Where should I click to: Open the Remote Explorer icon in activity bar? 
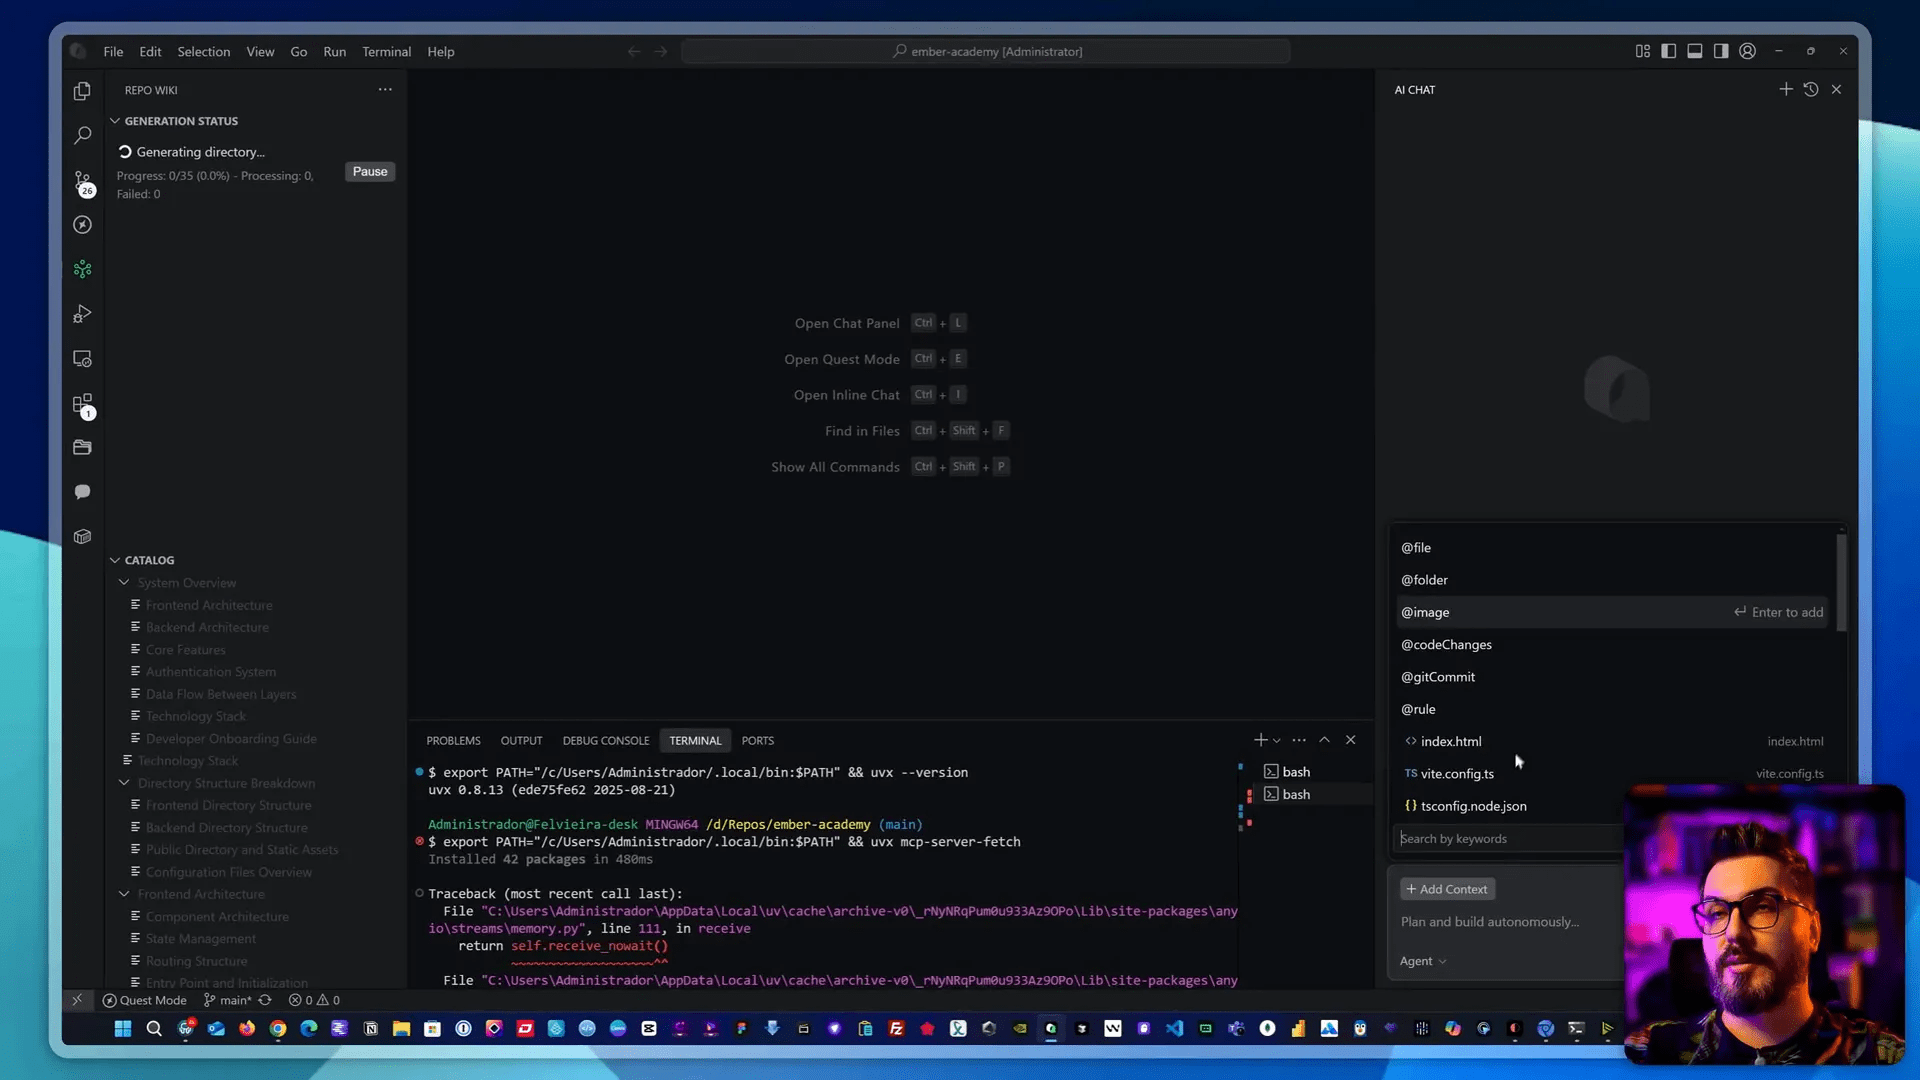click(82, 359)
